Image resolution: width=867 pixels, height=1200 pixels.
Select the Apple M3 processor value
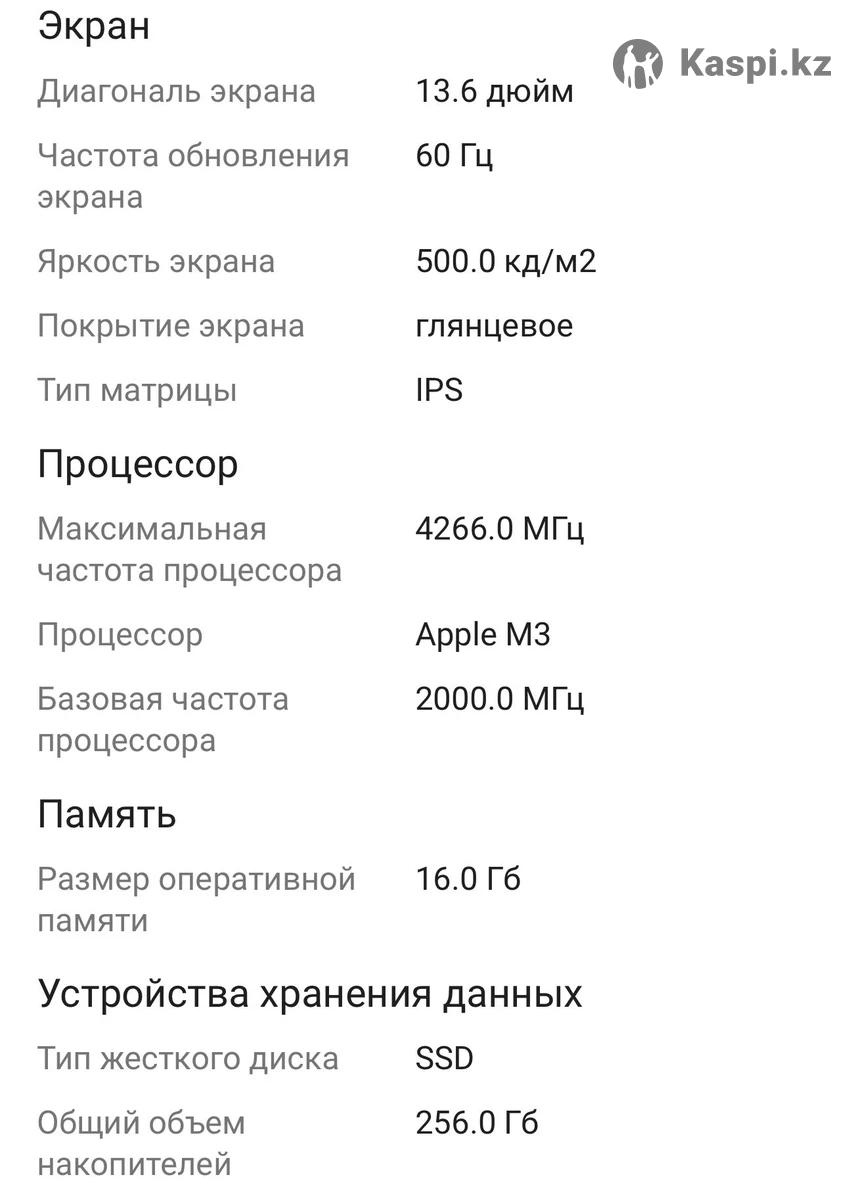483,635
